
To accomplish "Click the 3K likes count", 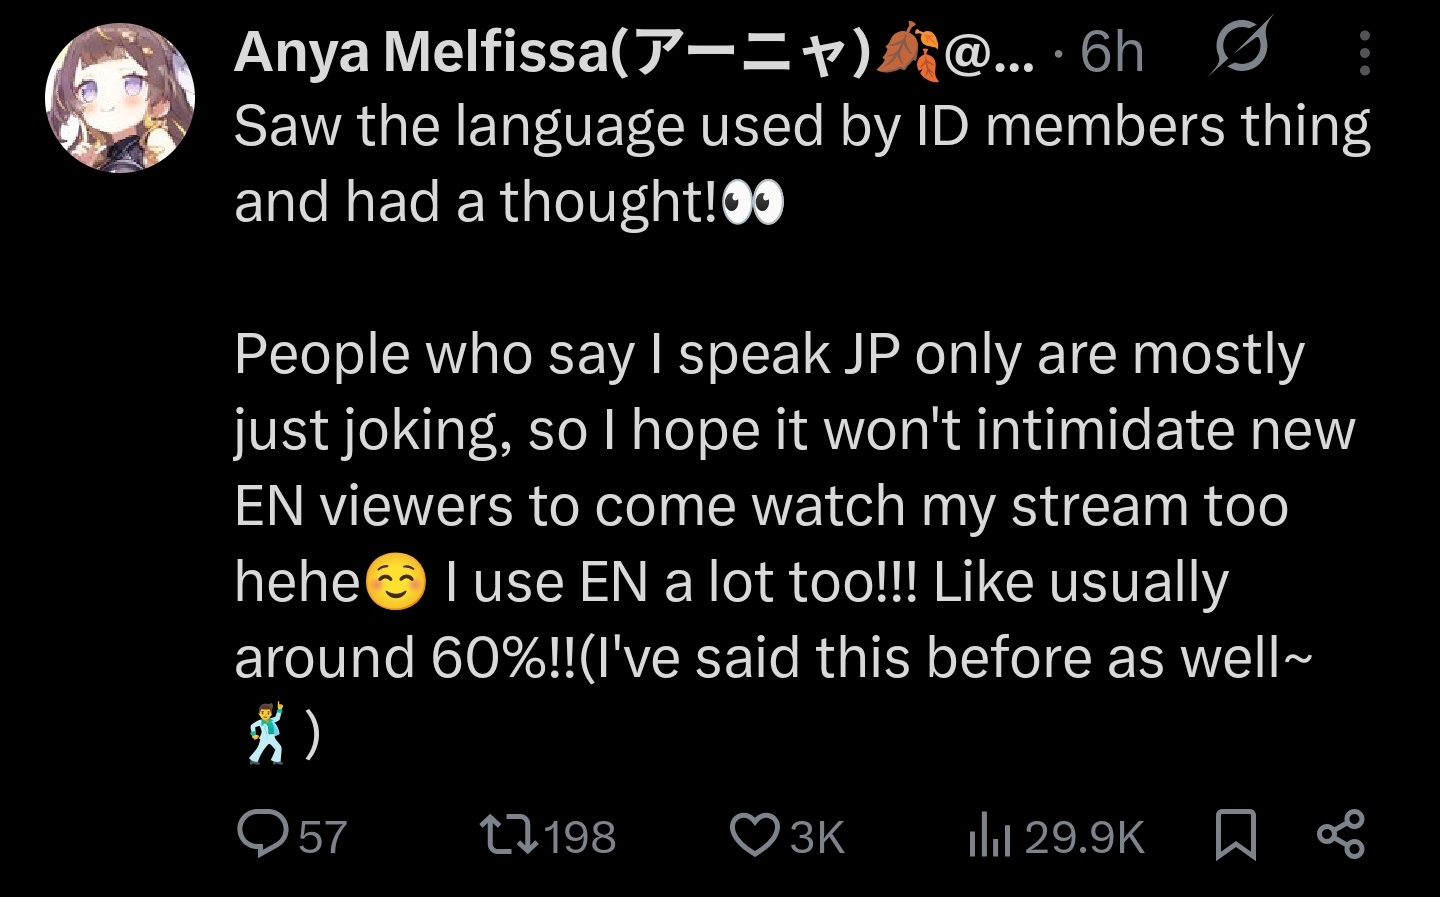I will click(817, 837).
